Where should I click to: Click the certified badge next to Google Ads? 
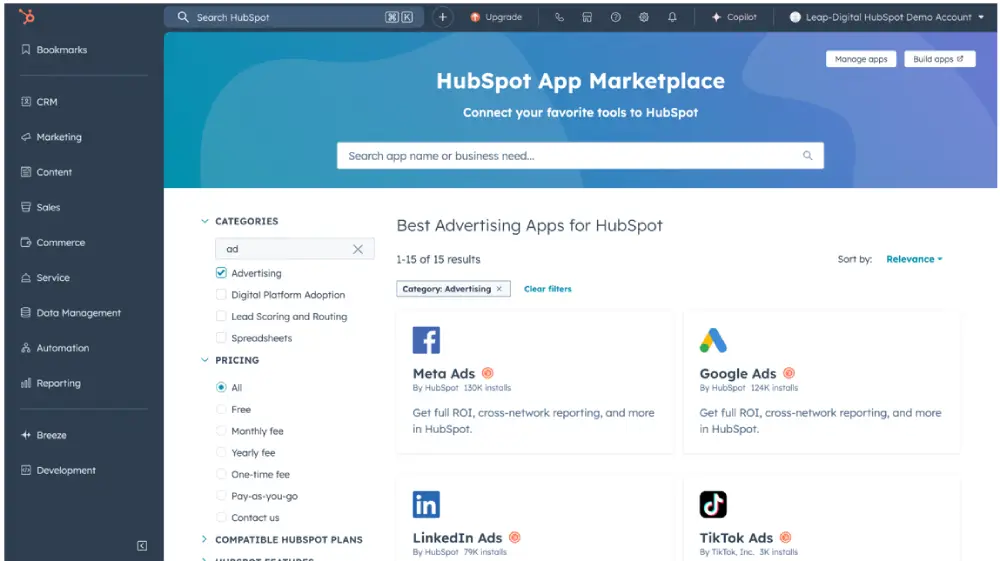(789, 373)
